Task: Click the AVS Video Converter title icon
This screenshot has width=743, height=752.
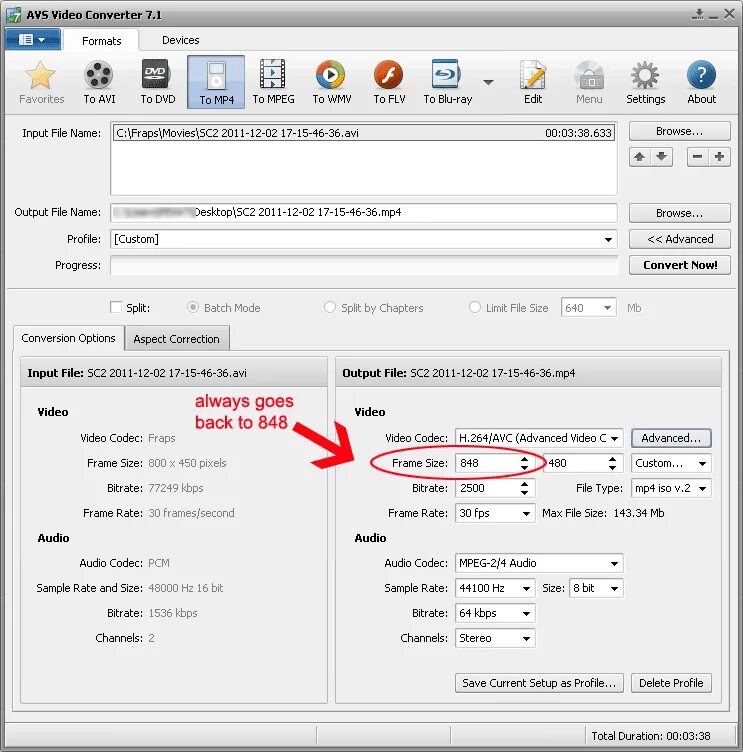Action: pos(13,14)
